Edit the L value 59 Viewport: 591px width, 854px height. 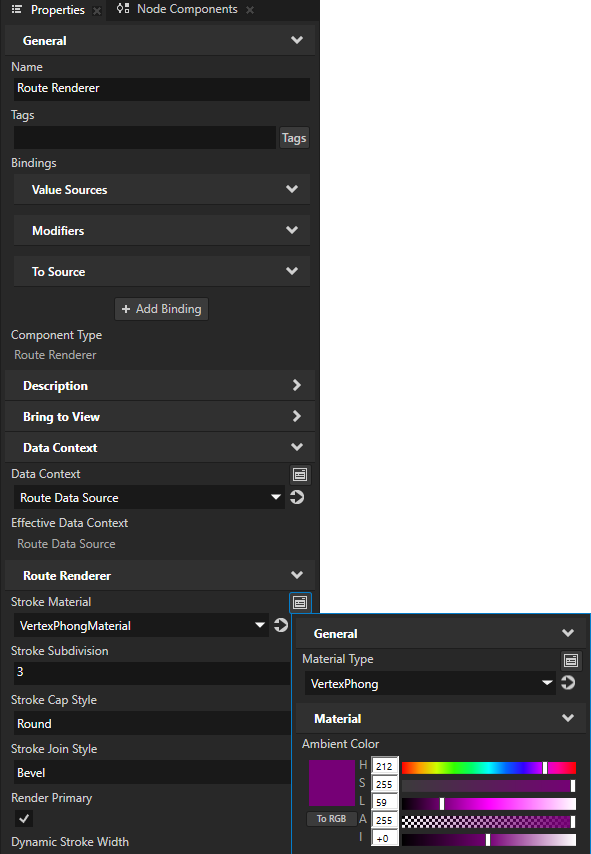(x=385, y=802)
